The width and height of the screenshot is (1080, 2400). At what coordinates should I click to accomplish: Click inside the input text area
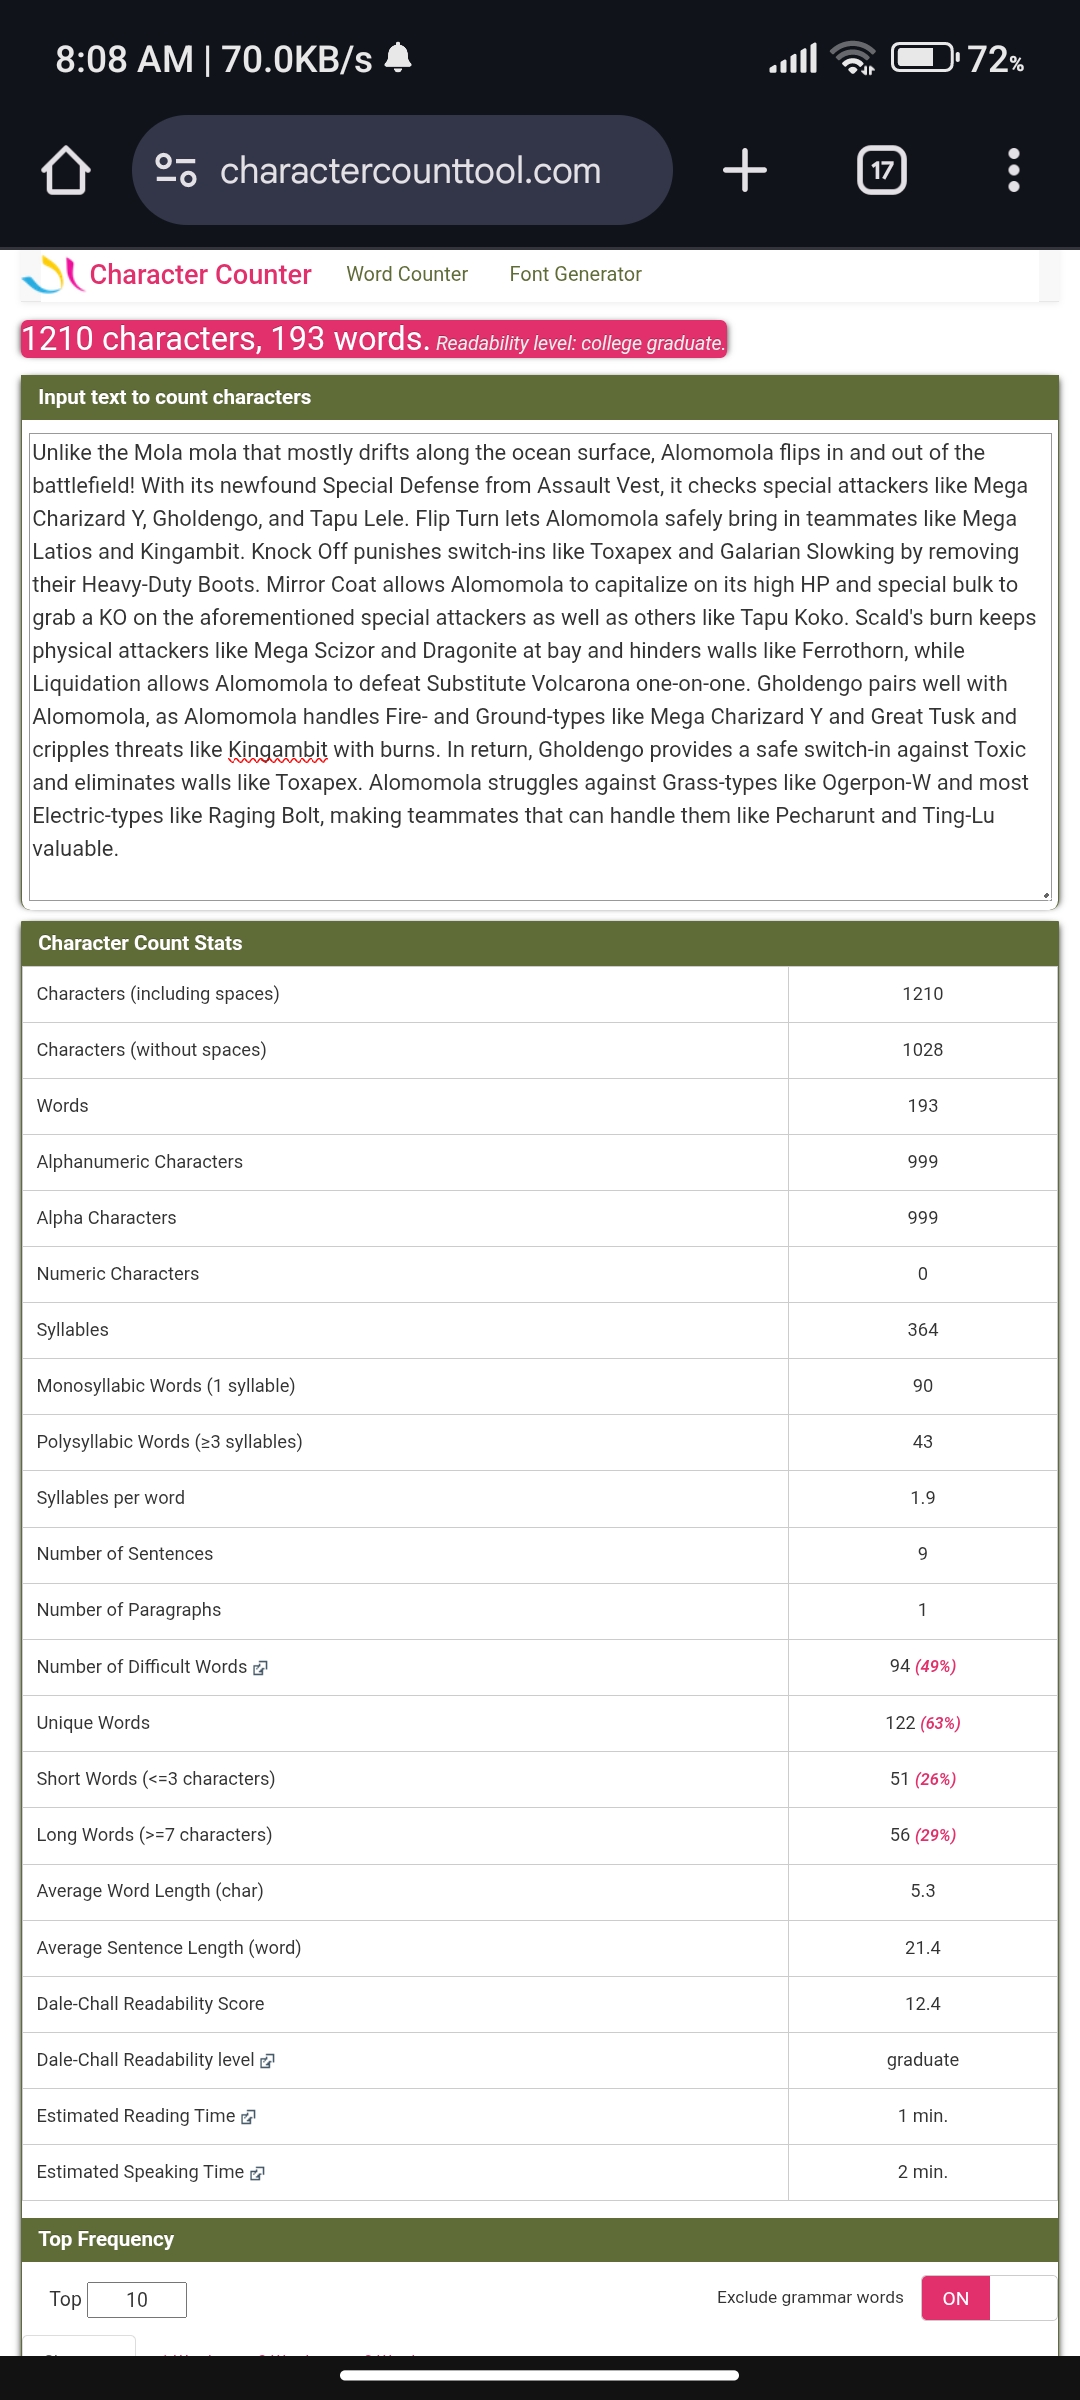coord(540,650)
